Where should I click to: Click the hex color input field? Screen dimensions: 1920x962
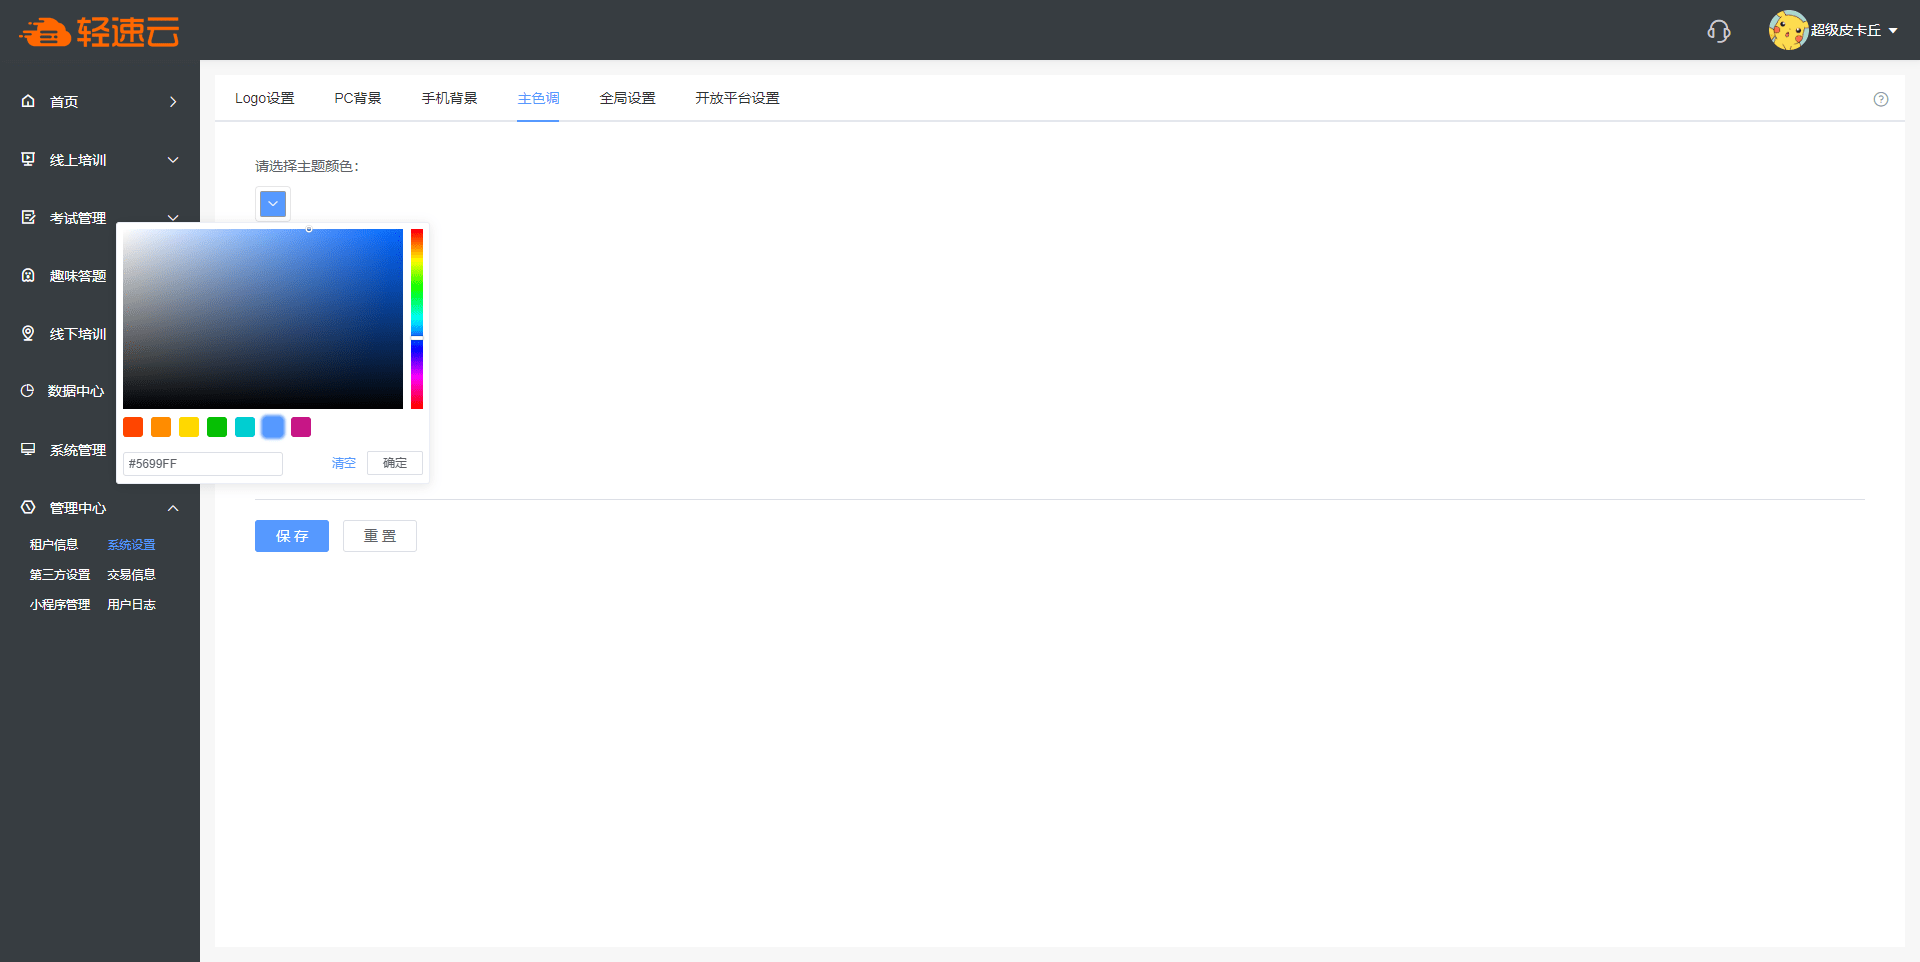pyautogui.click(x=203, y=464)
